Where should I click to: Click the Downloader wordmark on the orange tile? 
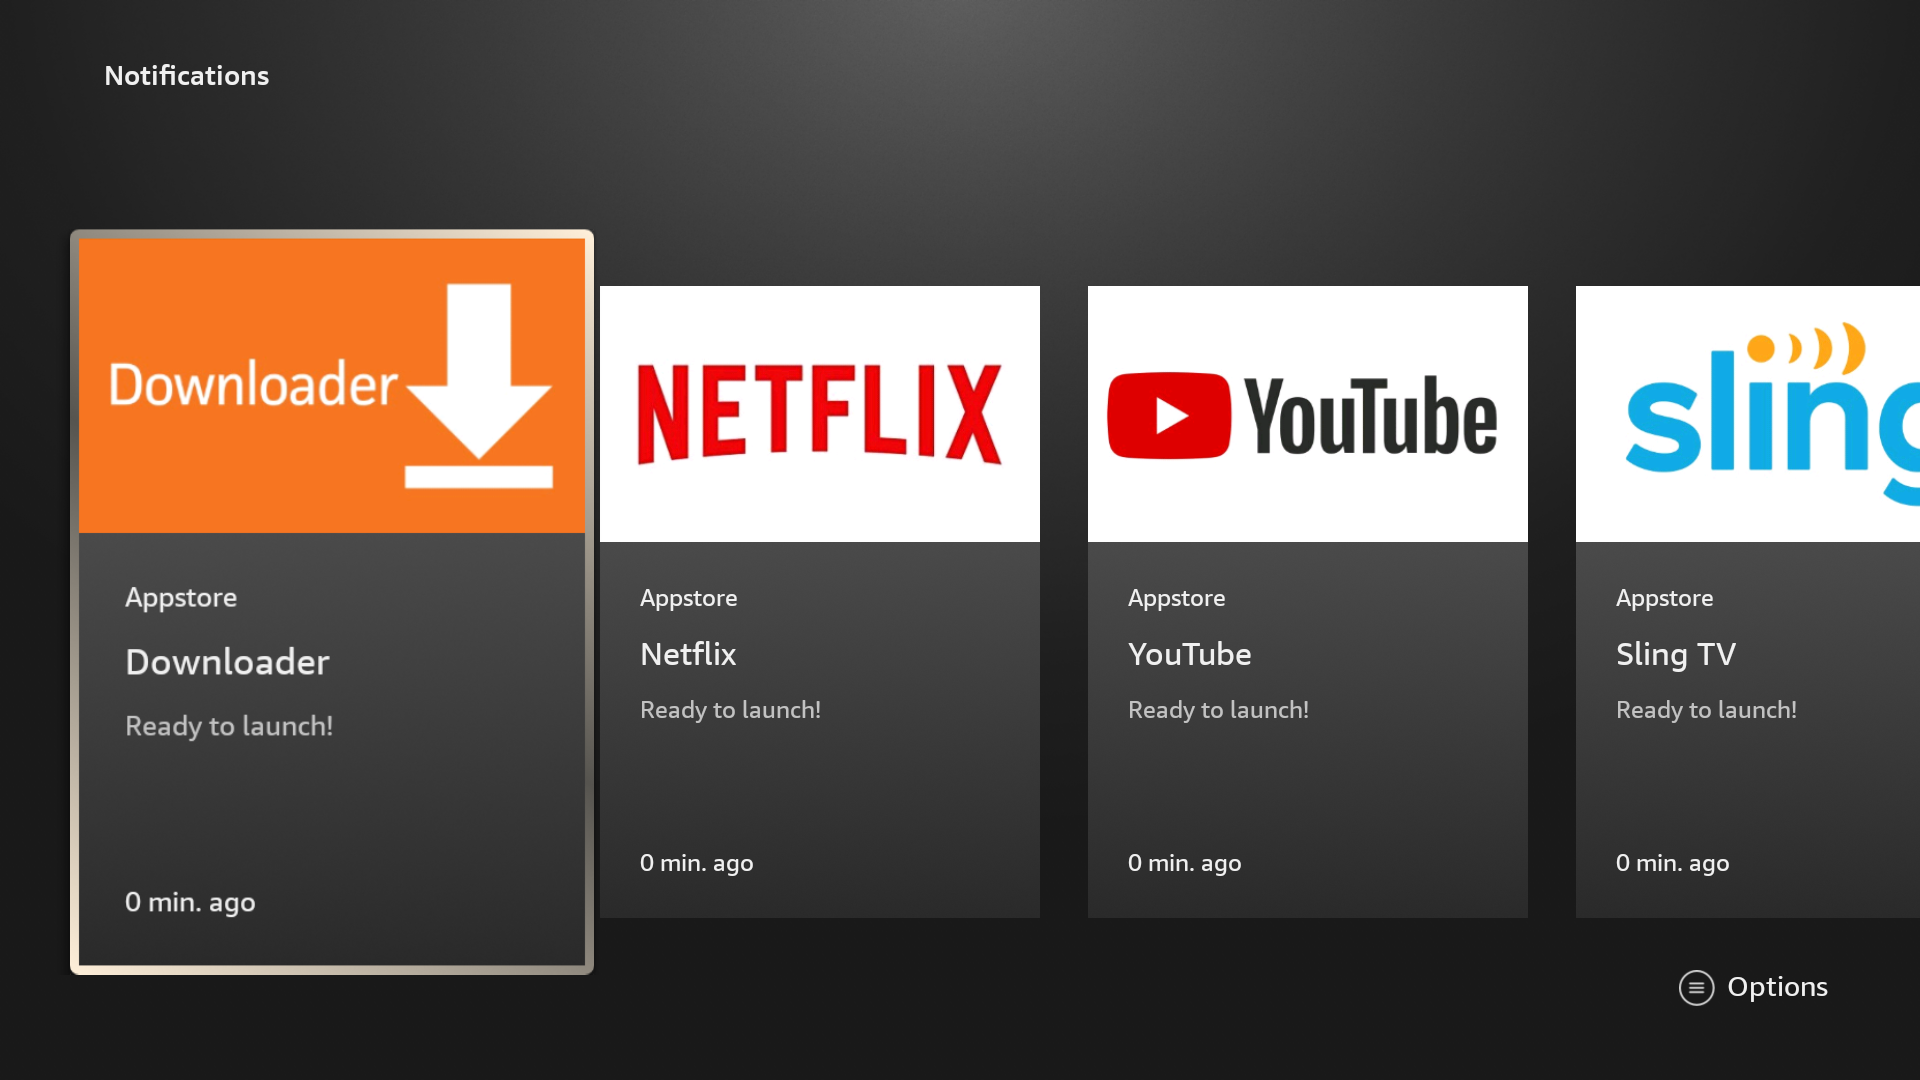pyautogui.click(x=253, y=384)
